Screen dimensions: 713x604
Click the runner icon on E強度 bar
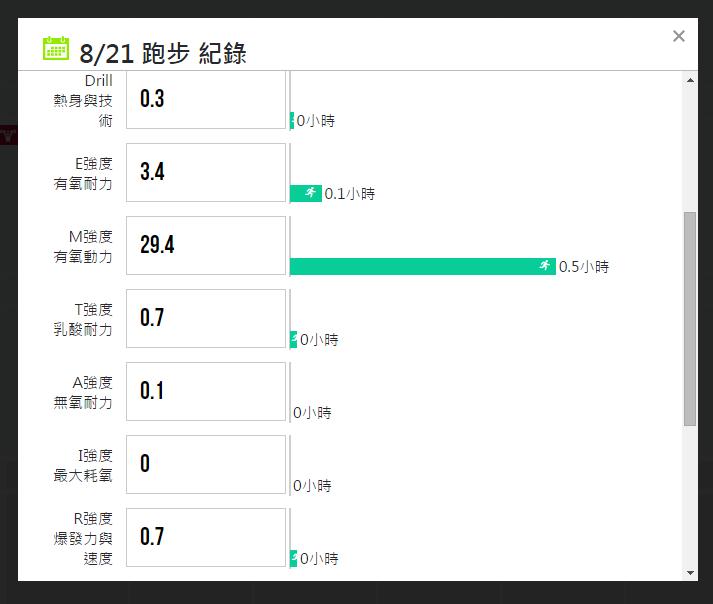(x=311, y=193)
